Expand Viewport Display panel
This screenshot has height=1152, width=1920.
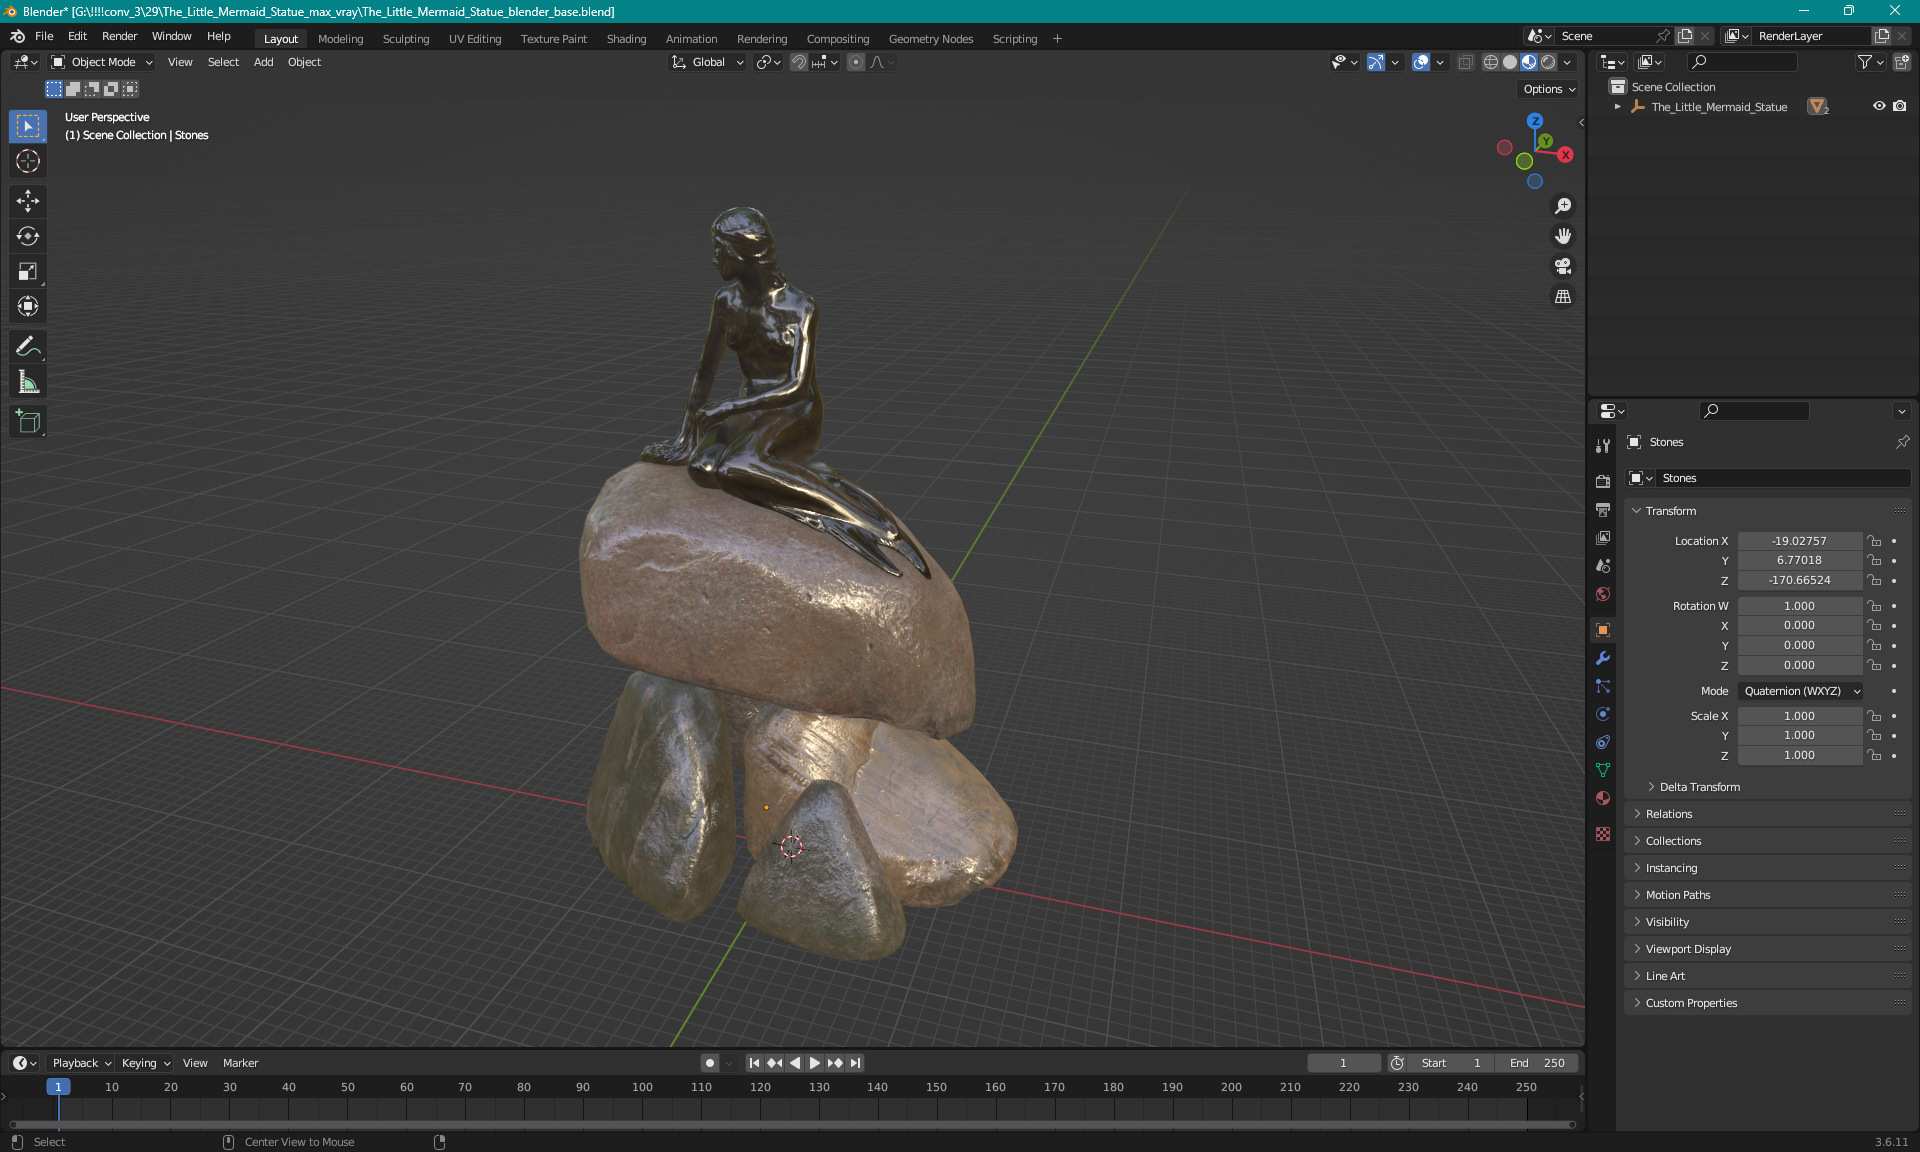pos(1768,949)
